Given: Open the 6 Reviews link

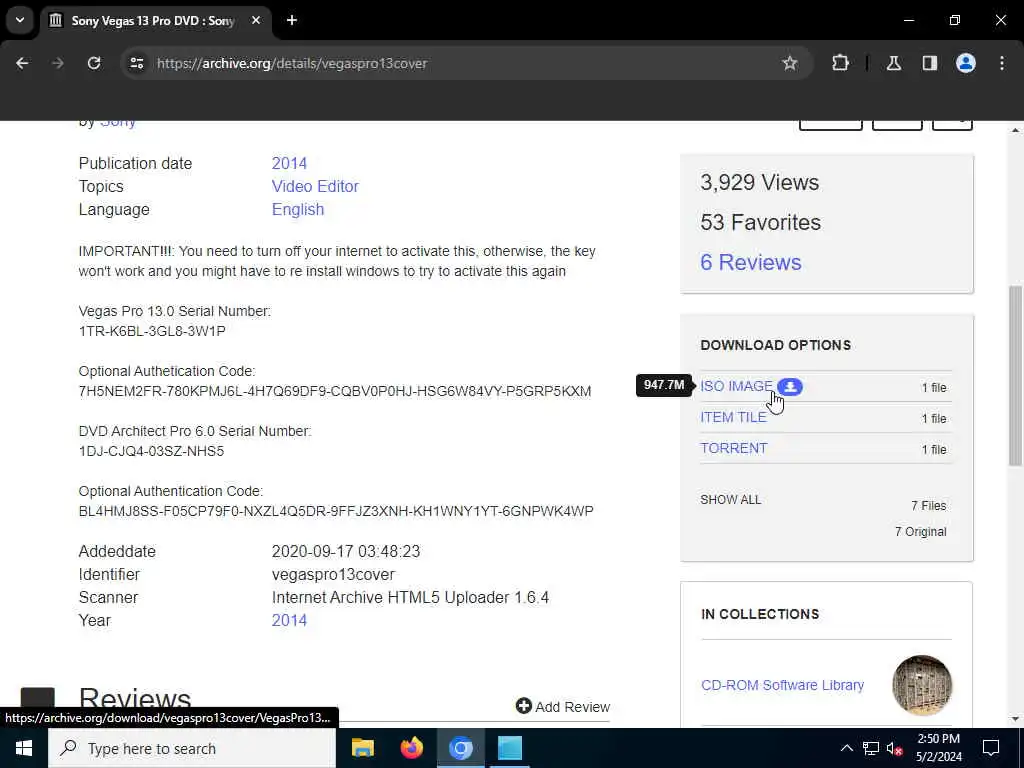Looking at the screenshot, I should [x=750, y=262].
